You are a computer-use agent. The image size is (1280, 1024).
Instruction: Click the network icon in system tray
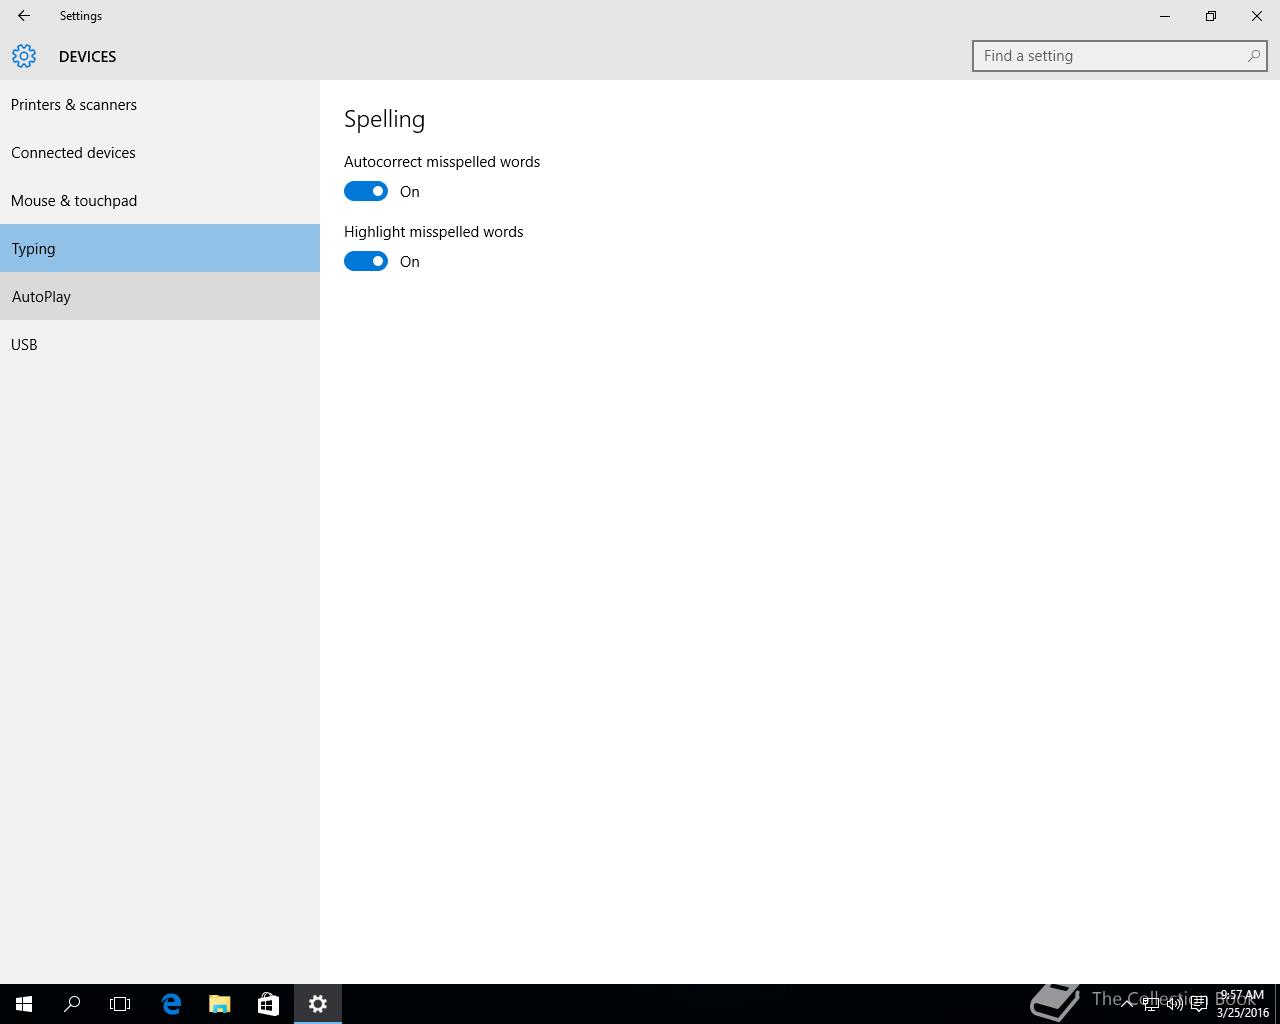pyautogui.click(x=1151, y=1004)
